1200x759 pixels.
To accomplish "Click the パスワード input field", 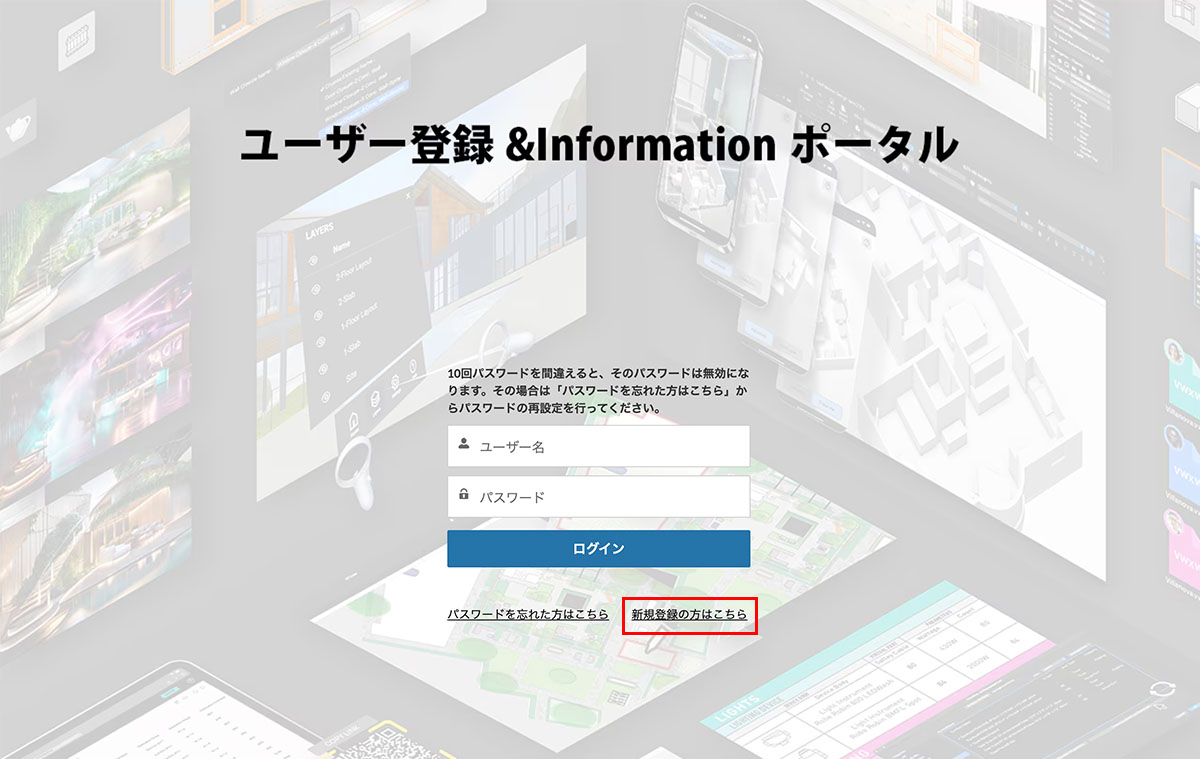I will (x=598, y=496).
